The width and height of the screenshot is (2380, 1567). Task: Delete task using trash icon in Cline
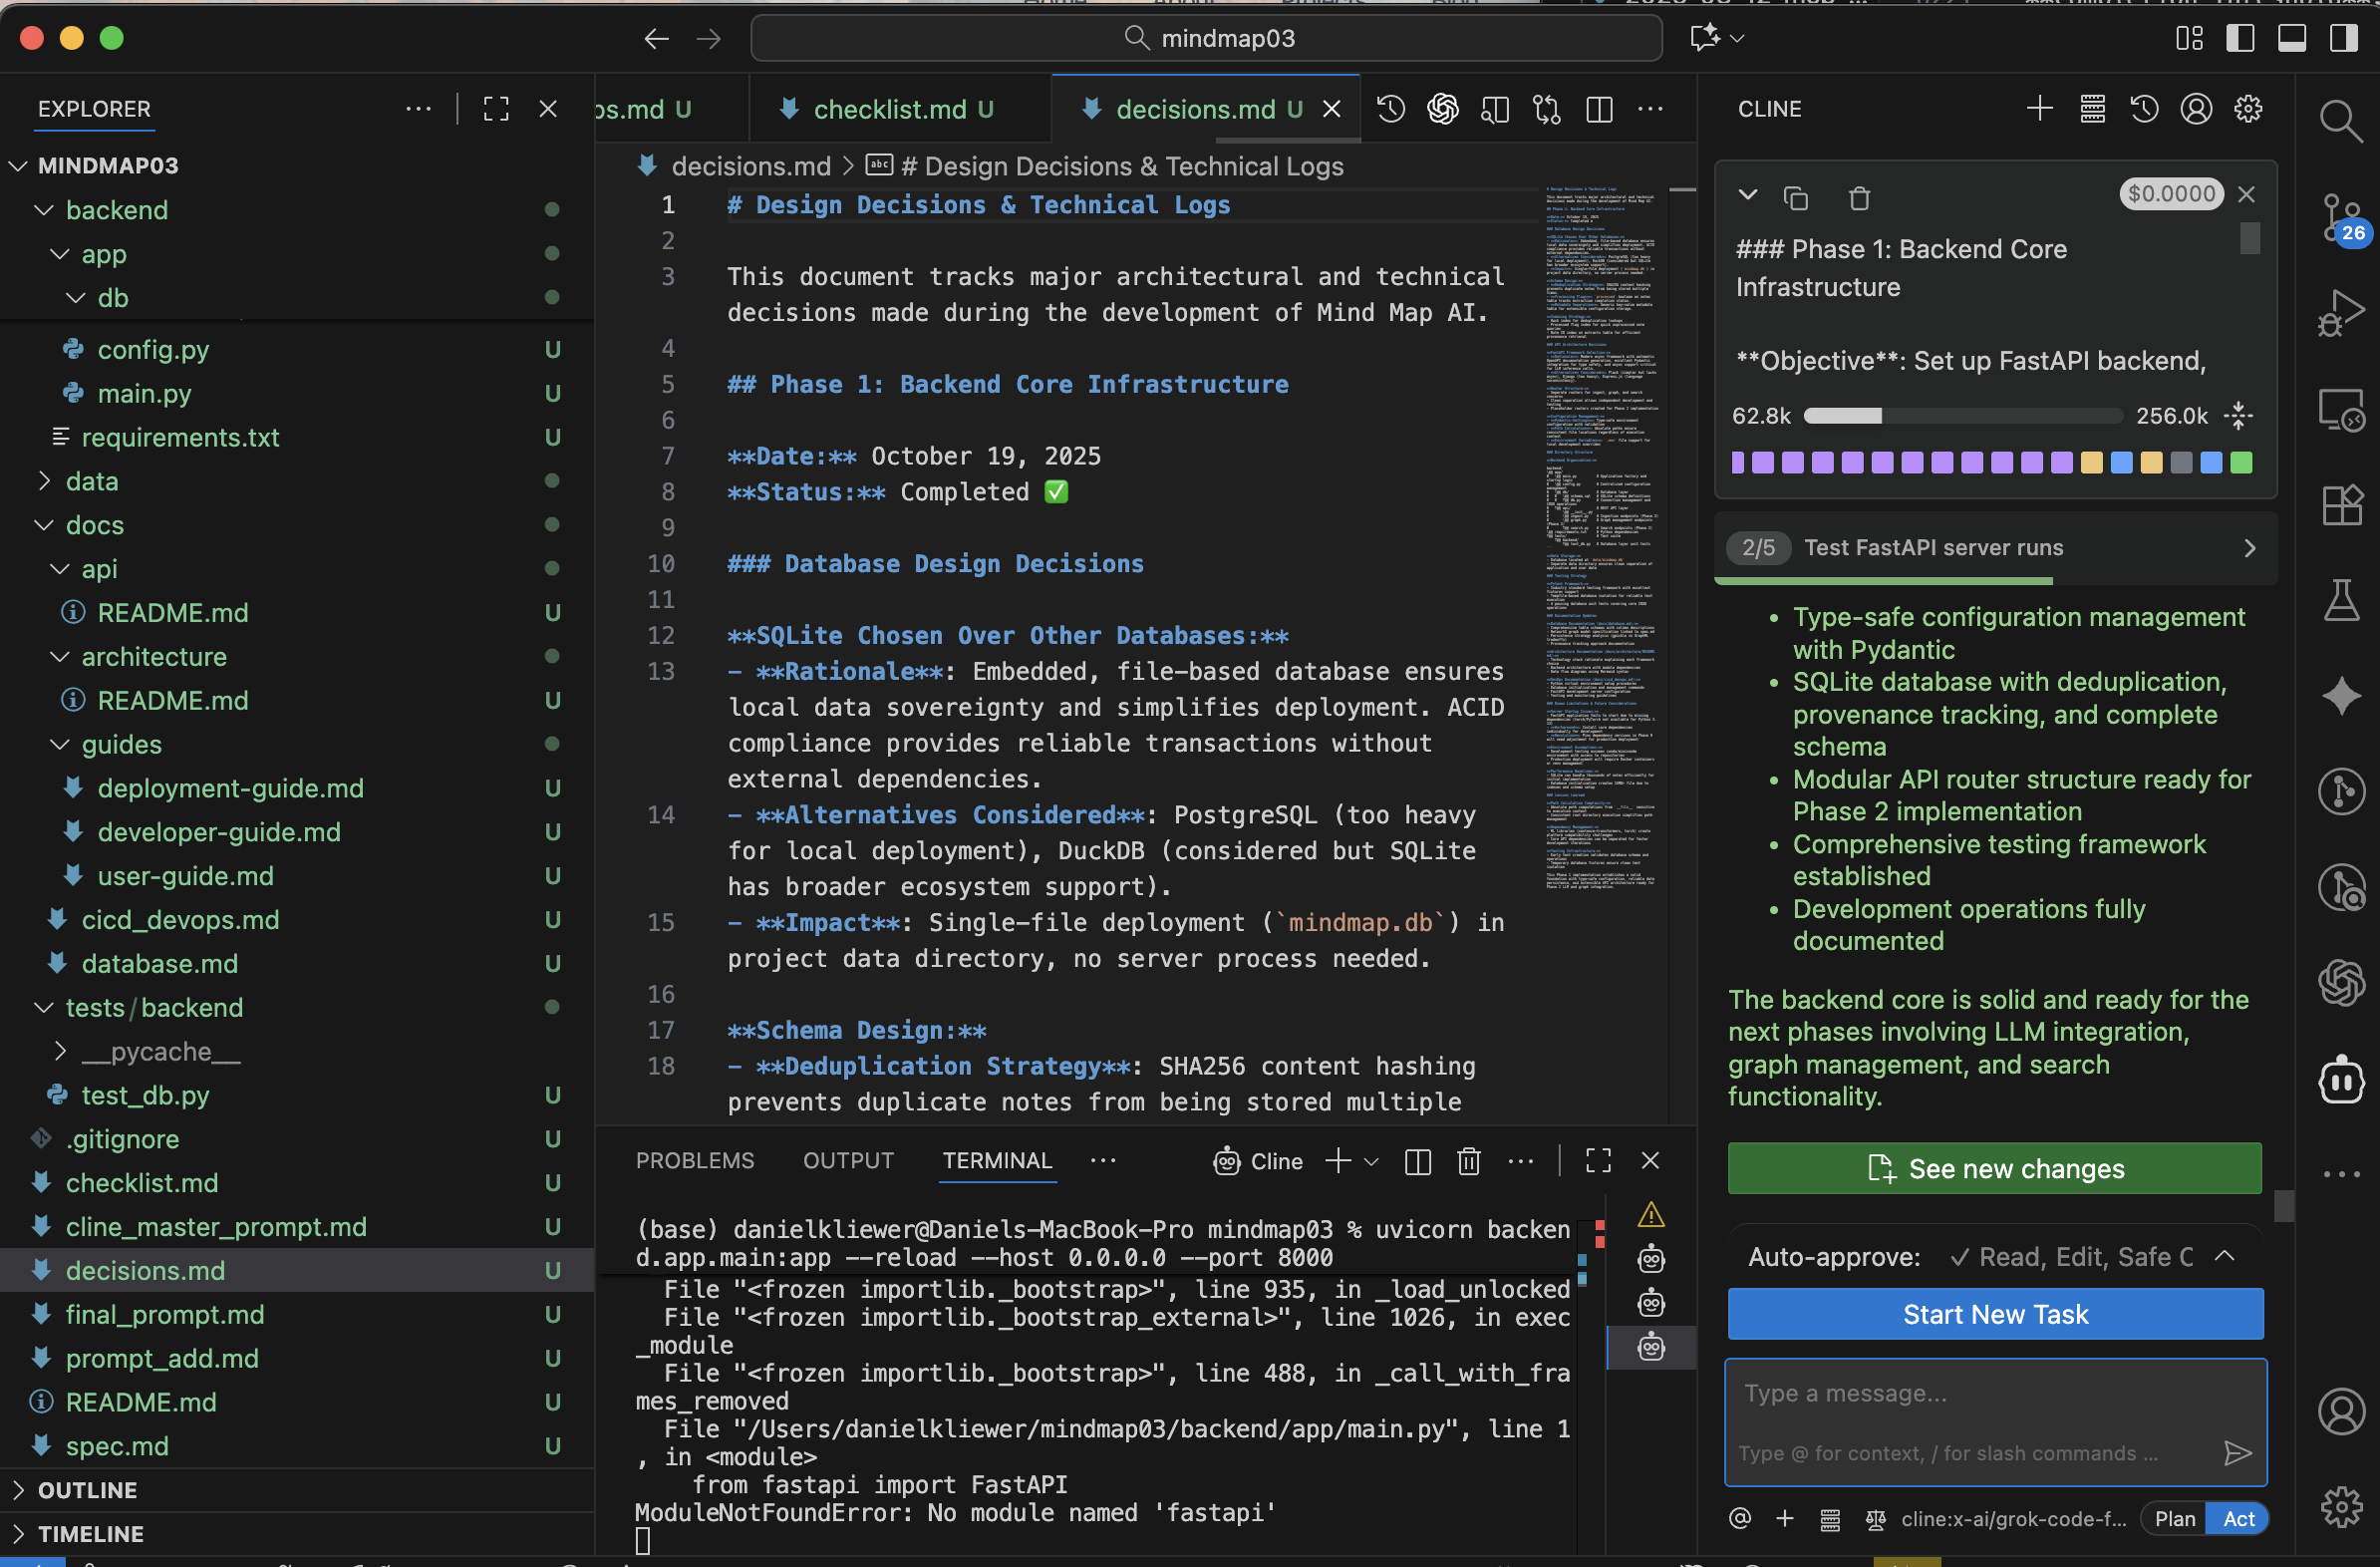click(1859, 198)
